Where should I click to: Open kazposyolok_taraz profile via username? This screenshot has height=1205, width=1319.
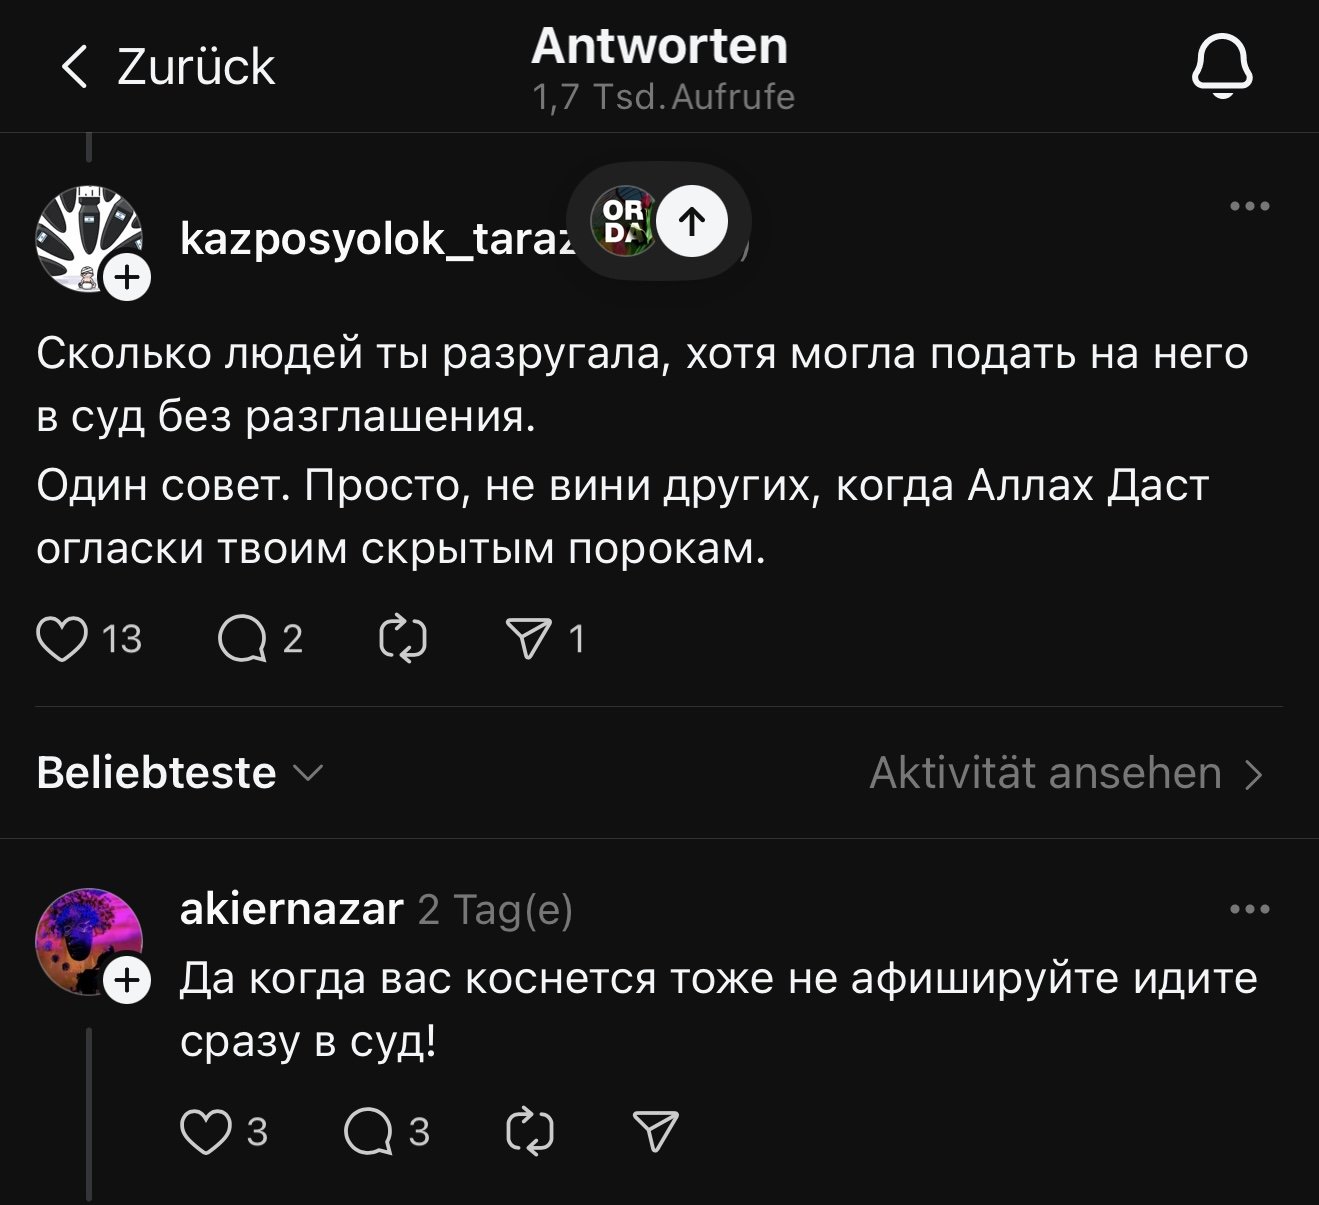[x=375, y=239]
